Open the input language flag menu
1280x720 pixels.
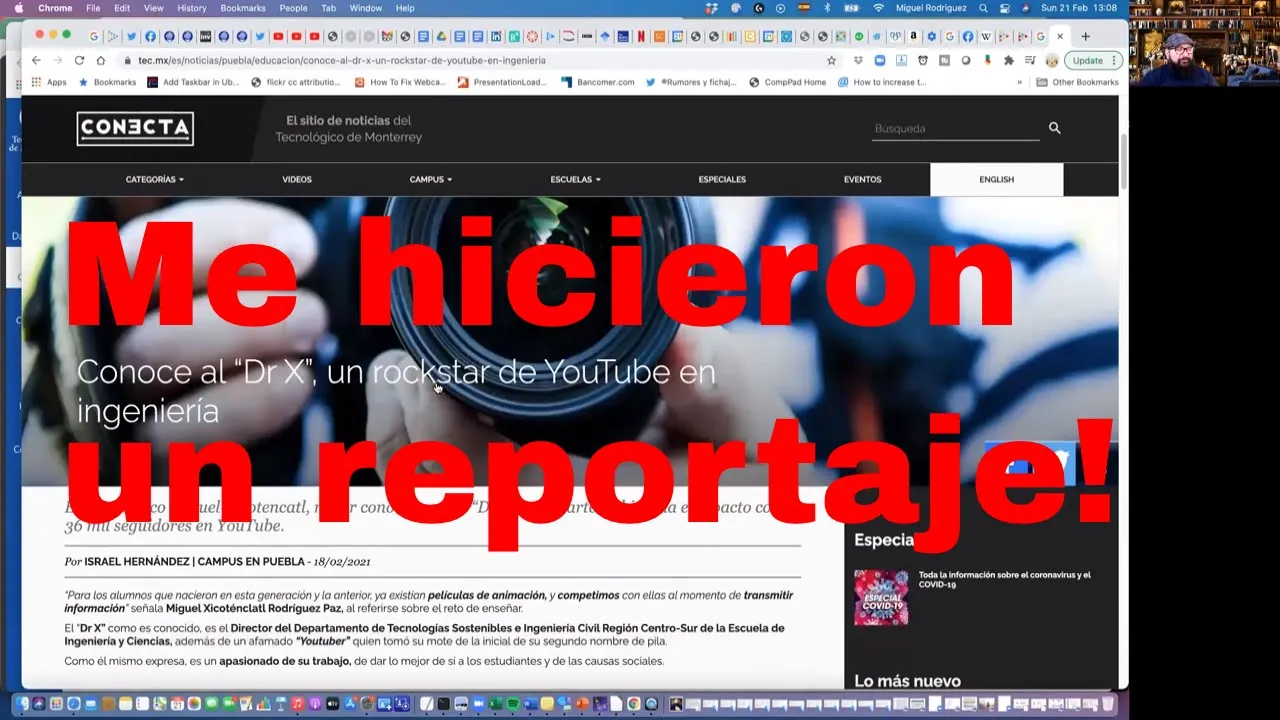point(803,8)
